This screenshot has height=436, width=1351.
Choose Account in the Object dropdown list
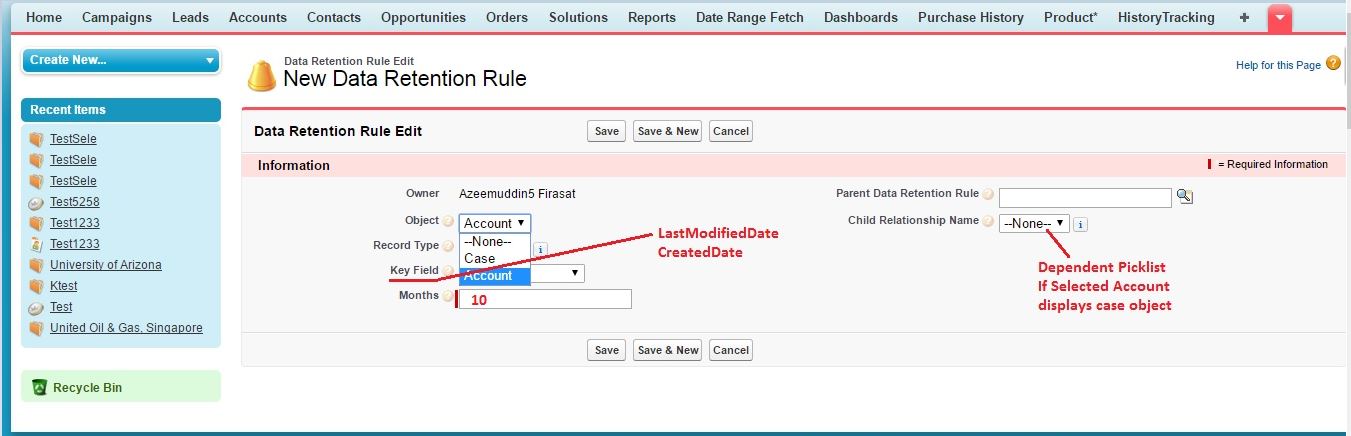[495, 275]
